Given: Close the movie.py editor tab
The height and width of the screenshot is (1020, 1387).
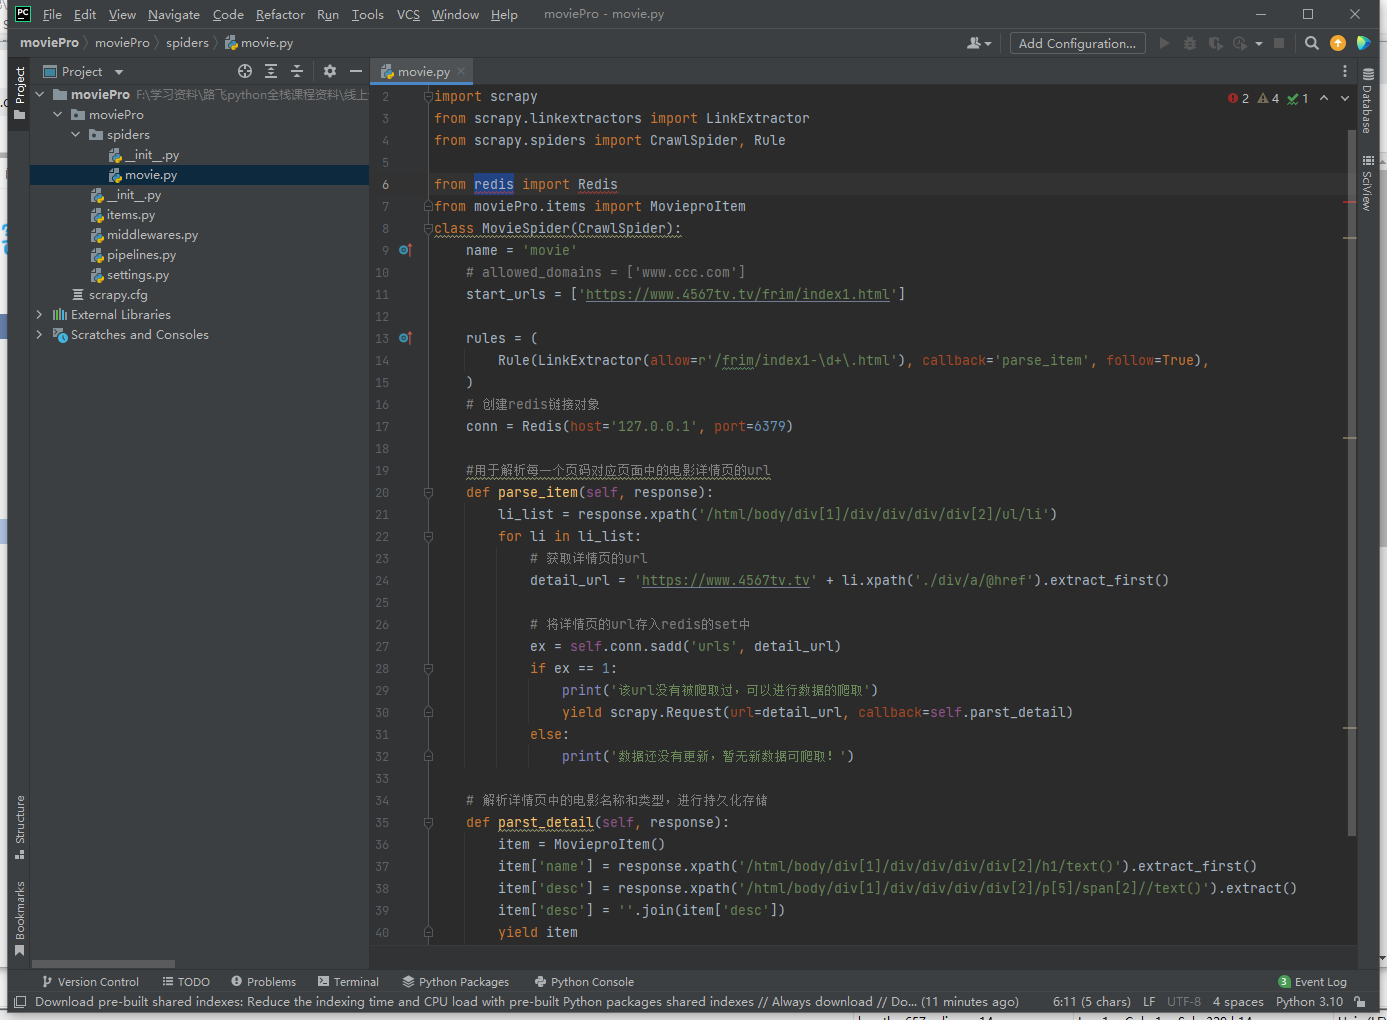Looking at the screenshot, I should [x=461, y=71].
